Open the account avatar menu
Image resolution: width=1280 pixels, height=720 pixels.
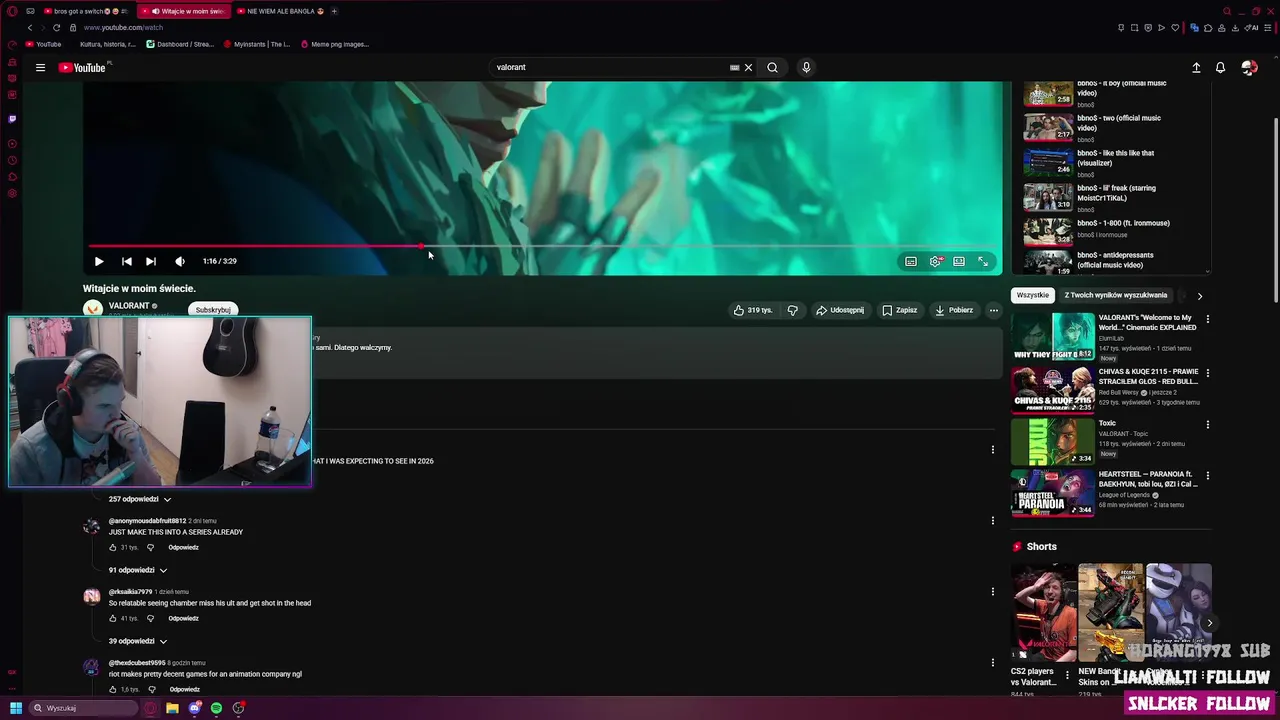tap(1249, 68)
